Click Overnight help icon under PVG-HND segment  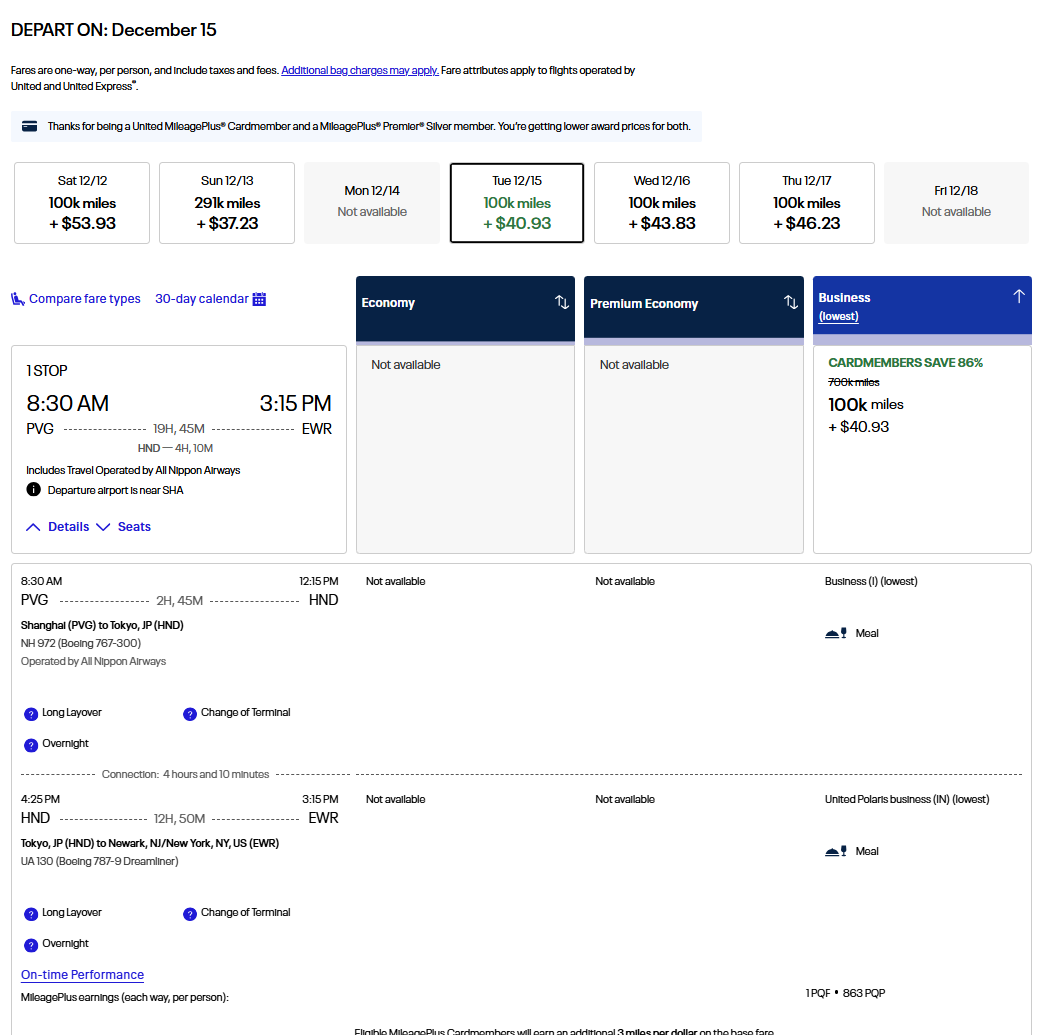pos(31,745)
